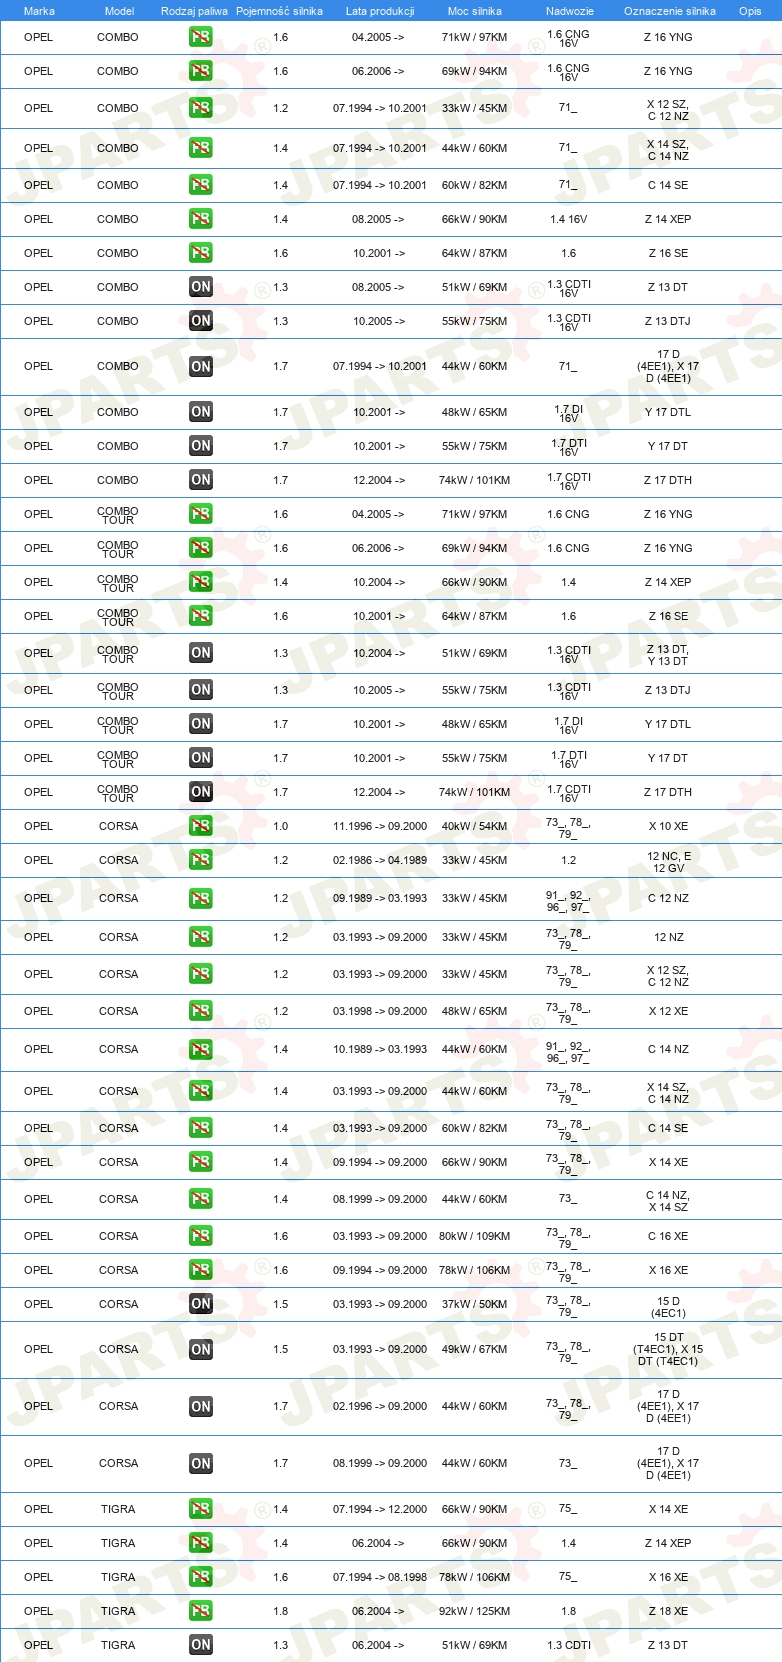The image size is (782, 1662).
Task: Select the PB icon in TIGRA Z 14 XEP row
Action: [x=201, y=1543]
